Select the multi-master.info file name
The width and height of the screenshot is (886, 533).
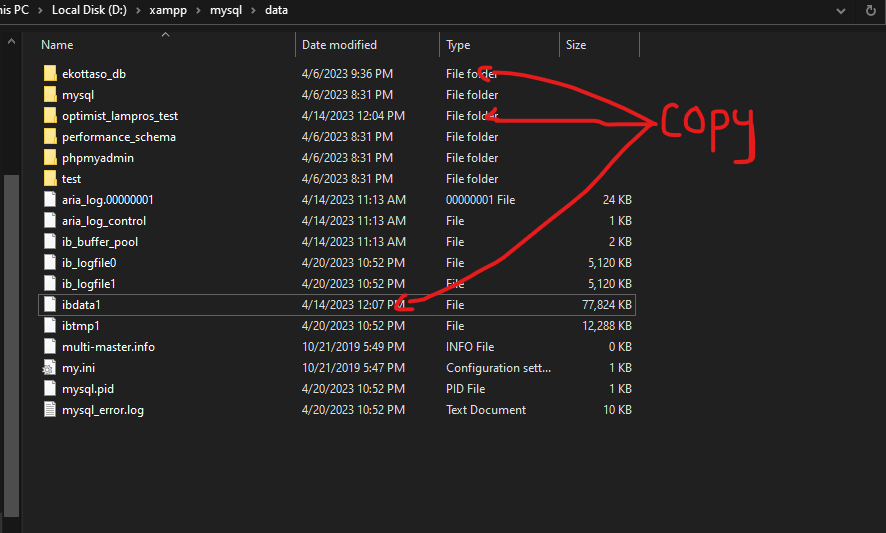click(108, 346)
